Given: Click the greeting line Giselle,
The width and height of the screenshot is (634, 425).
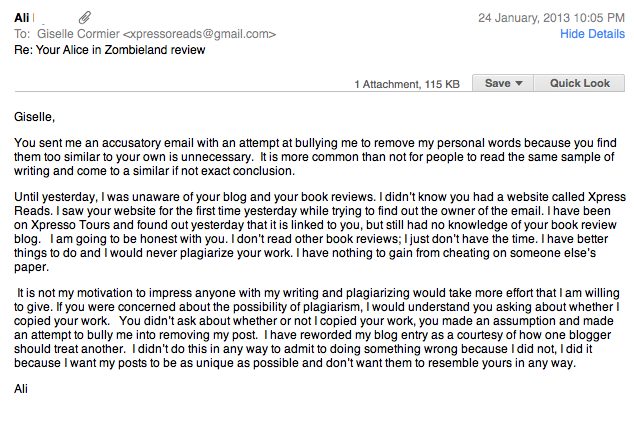Looking at the screenshot, I should [x=34, y=117].
